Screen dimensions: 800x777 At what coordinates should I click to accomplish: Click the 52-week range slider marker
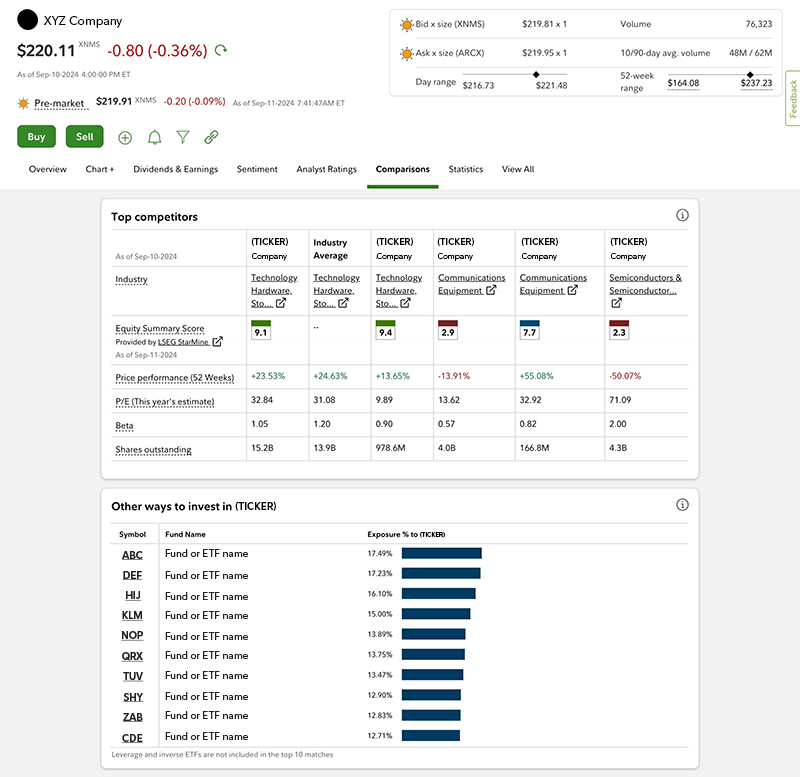click(x=750, y=75)
